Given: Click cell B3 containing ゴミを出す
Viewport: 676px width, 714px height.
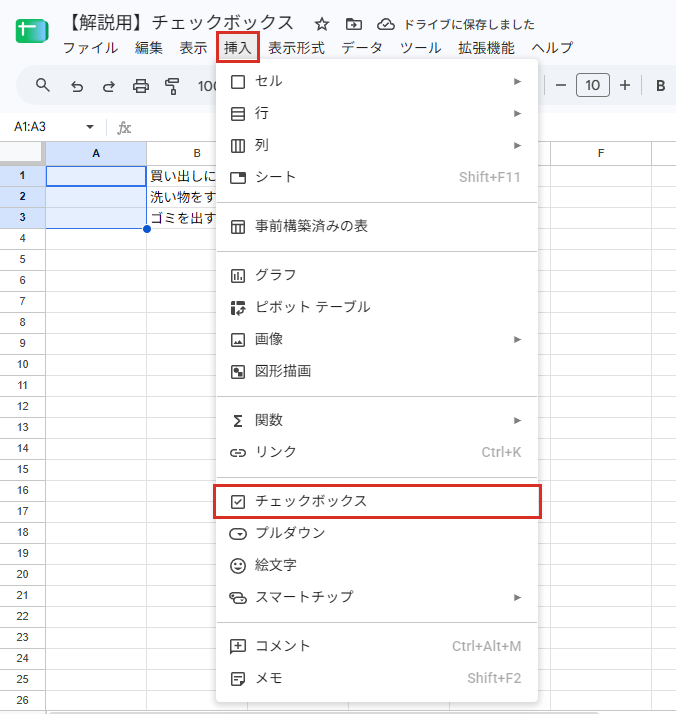Looking at the screenshot, I should click(182, 218).
